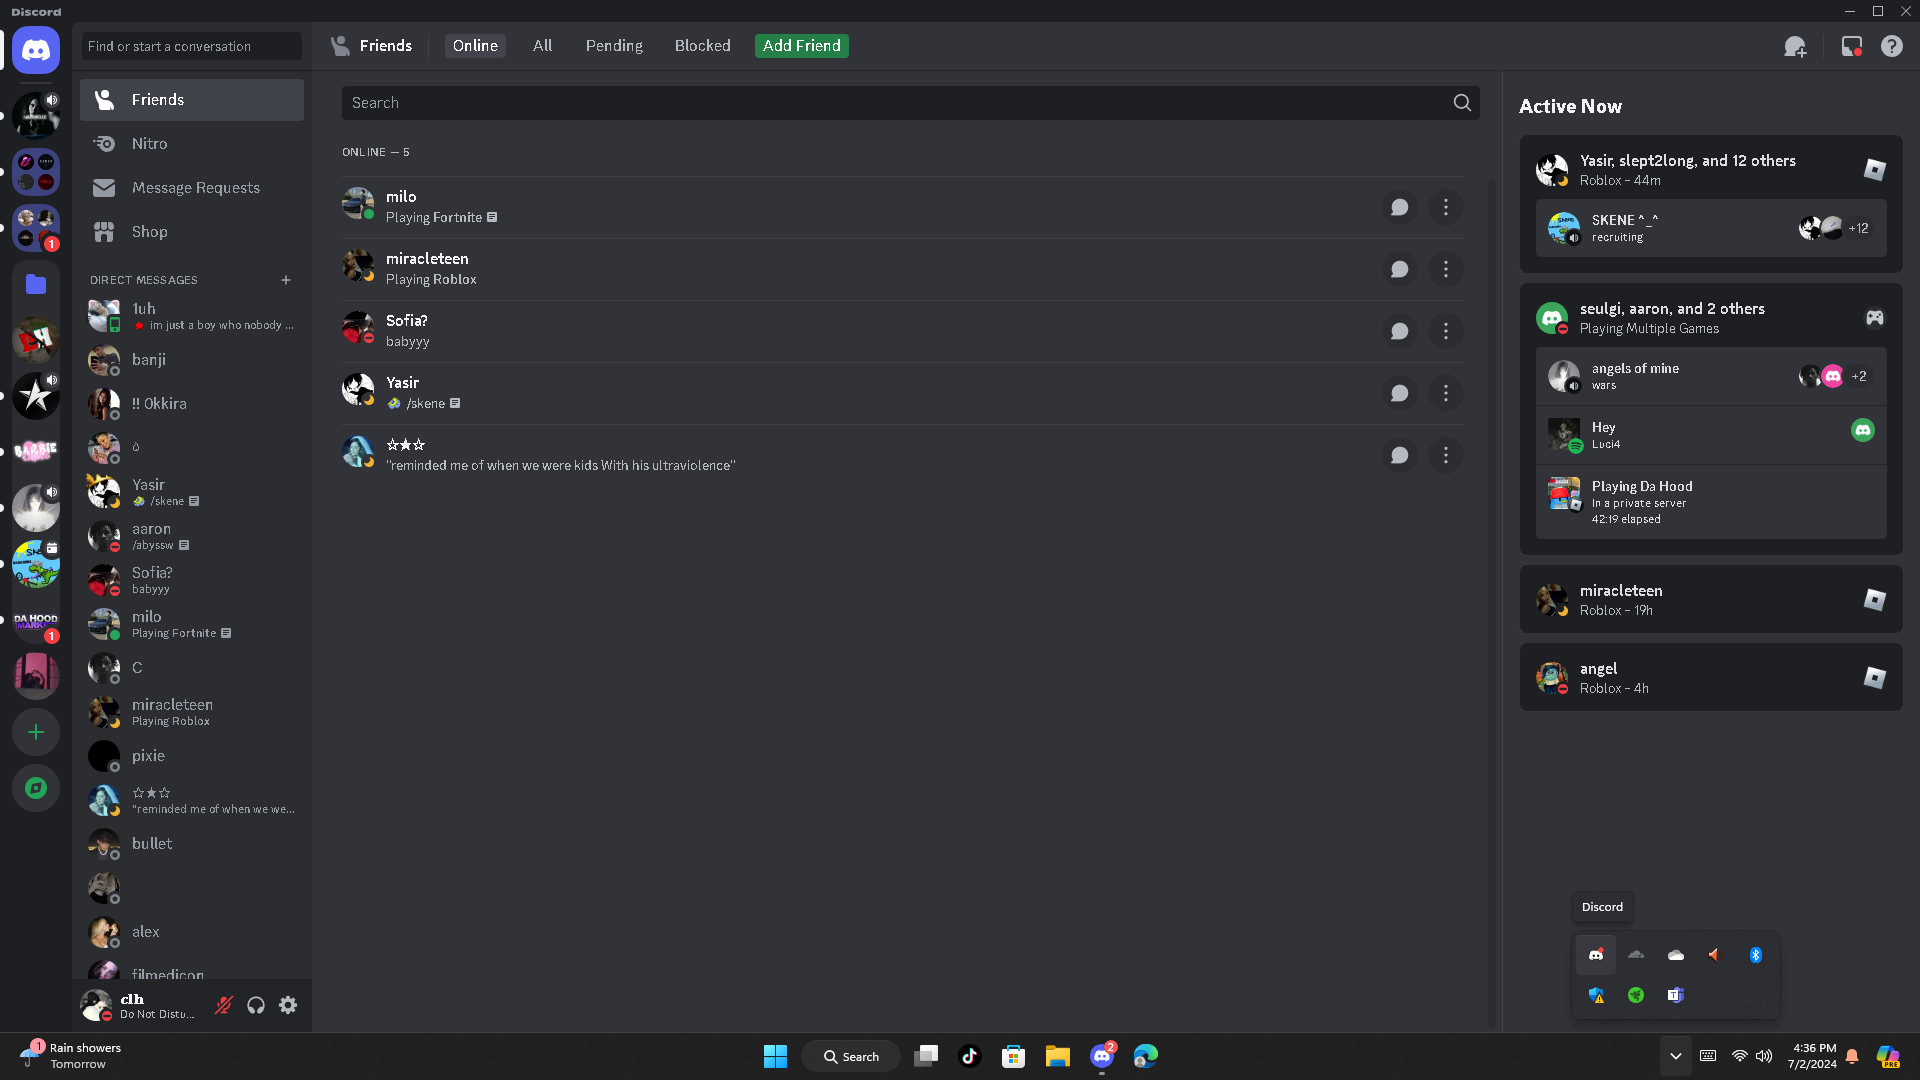Open the New Group DM icon
The width and height of the screenshot is (1920, 1080).
1795,47
